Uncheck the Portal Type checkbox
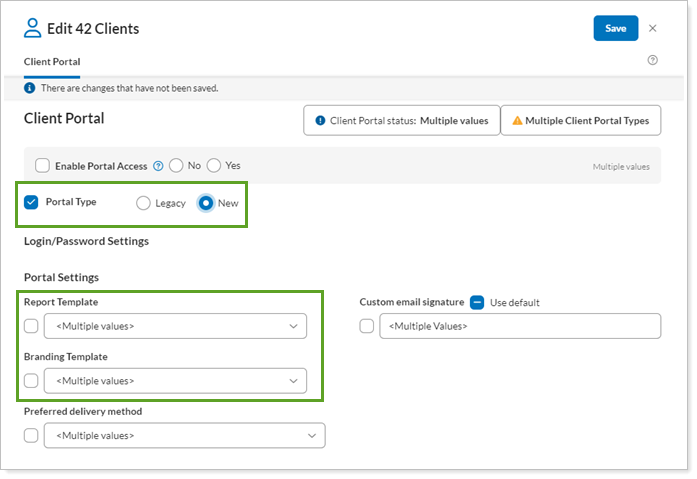 click(x=31, y=202)
